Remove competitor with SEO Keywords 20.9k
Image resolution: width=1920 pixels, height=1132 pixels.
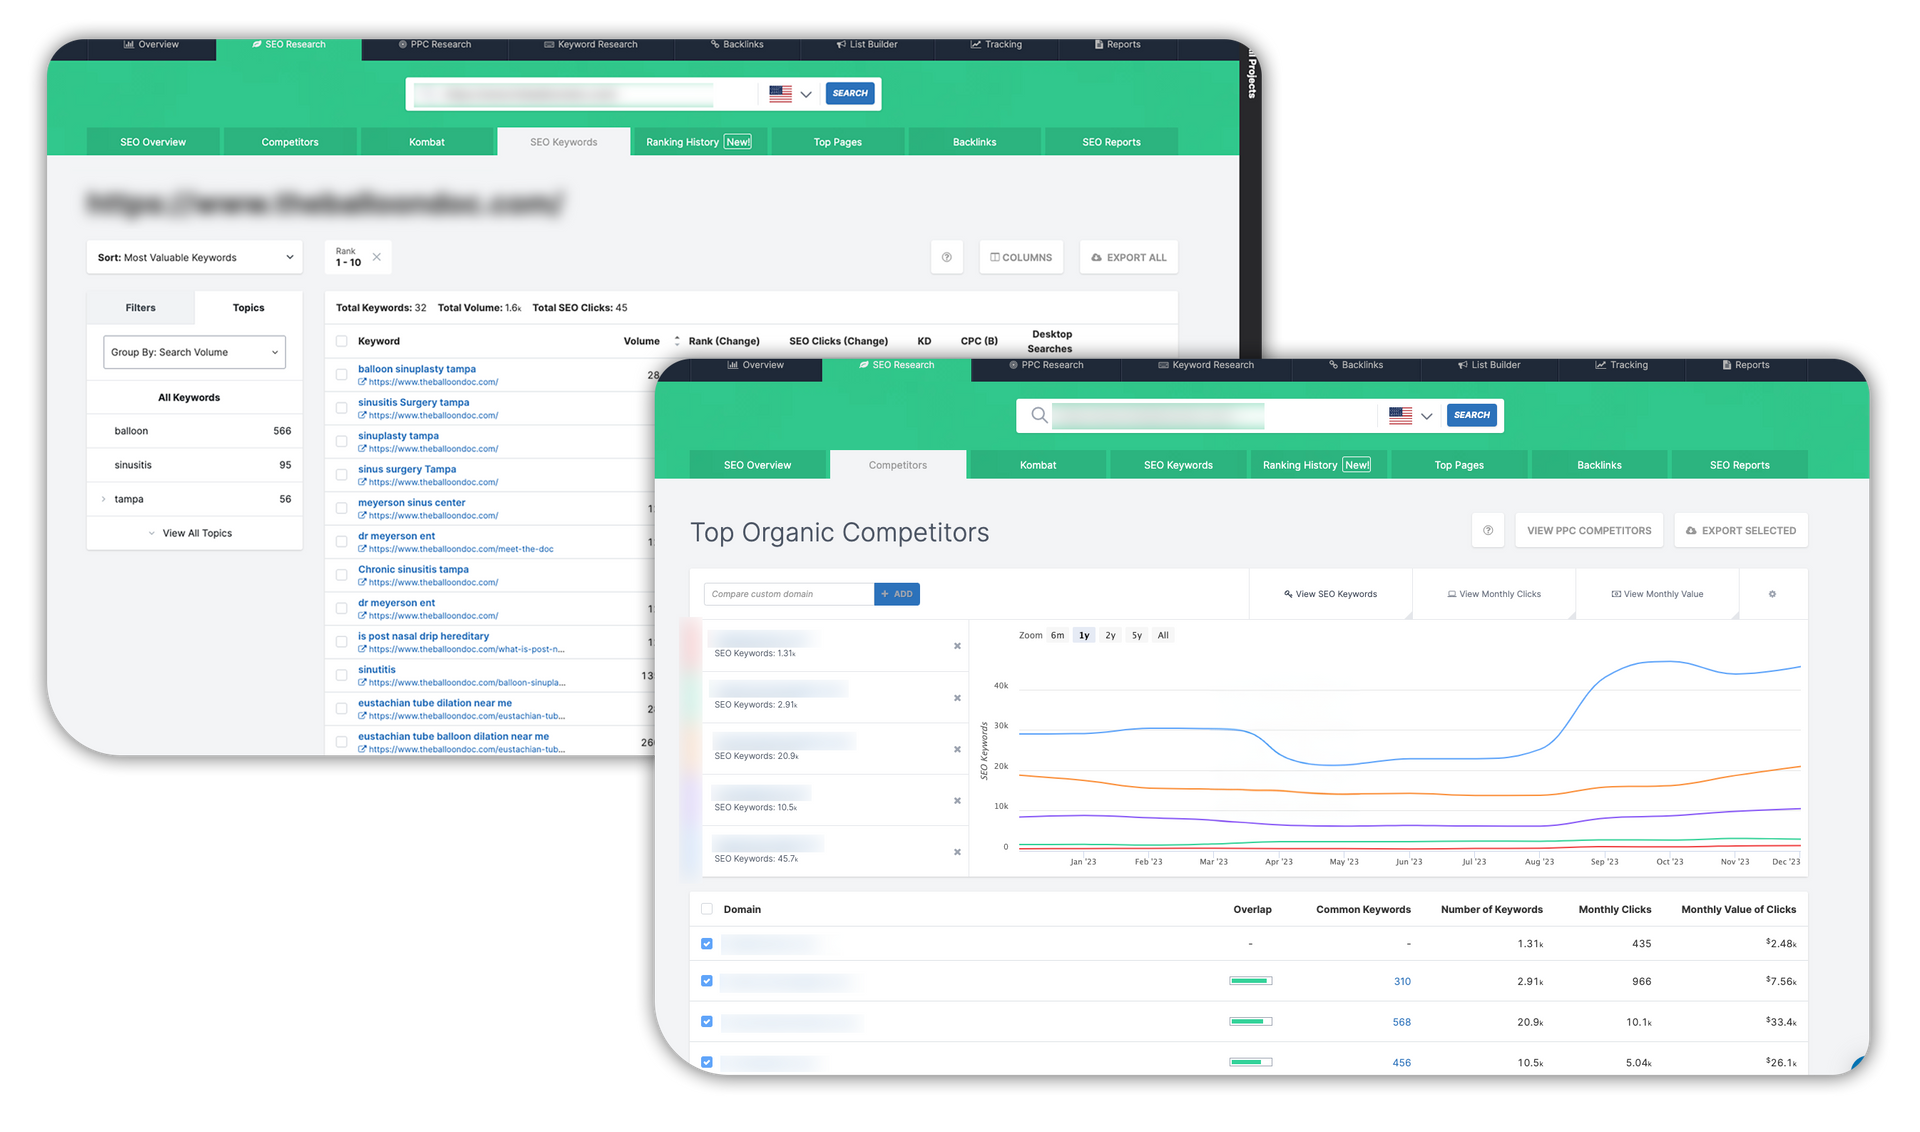coord(957,749)
